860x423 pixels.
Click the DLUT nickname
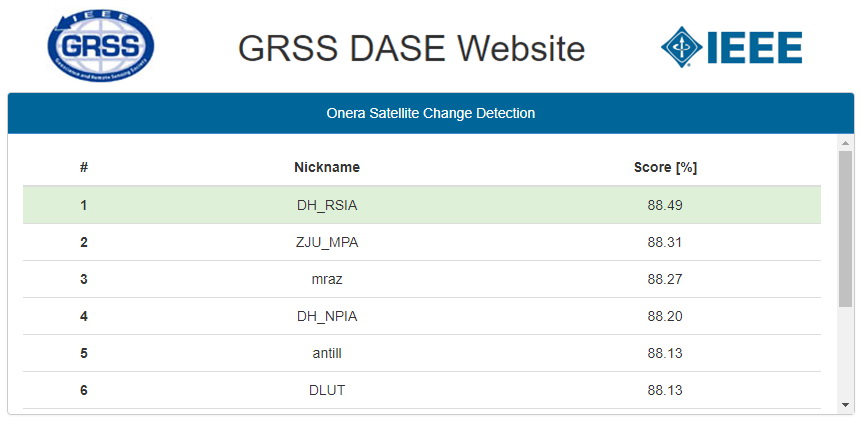[327, 390]
